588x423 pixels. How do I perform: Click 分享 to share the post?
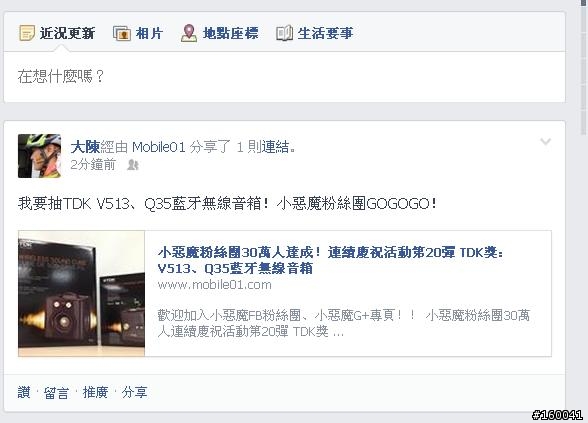(134, 393)
